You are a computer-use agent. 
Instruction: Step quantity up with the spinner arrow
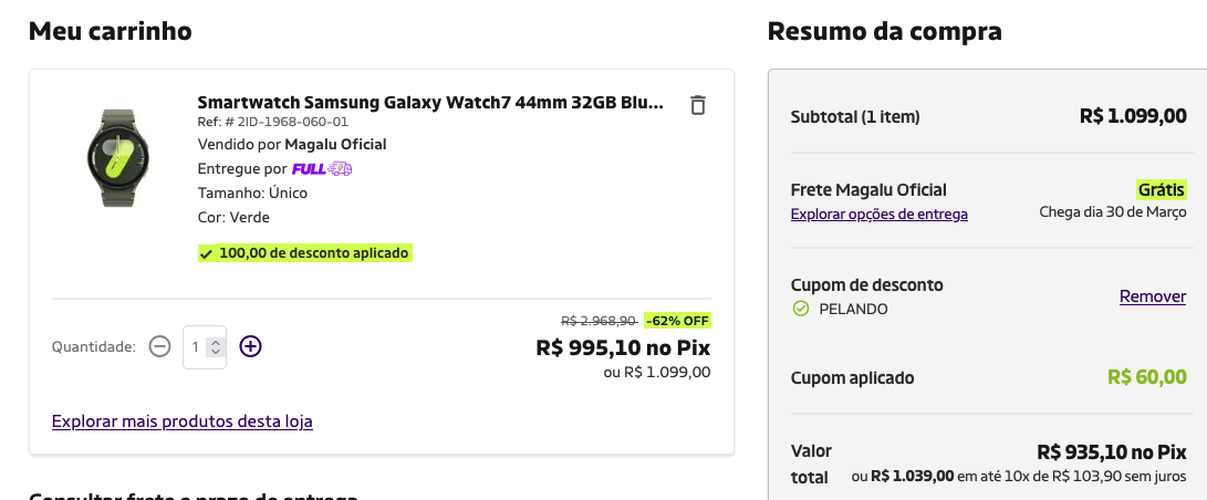(x=213, y=342)
